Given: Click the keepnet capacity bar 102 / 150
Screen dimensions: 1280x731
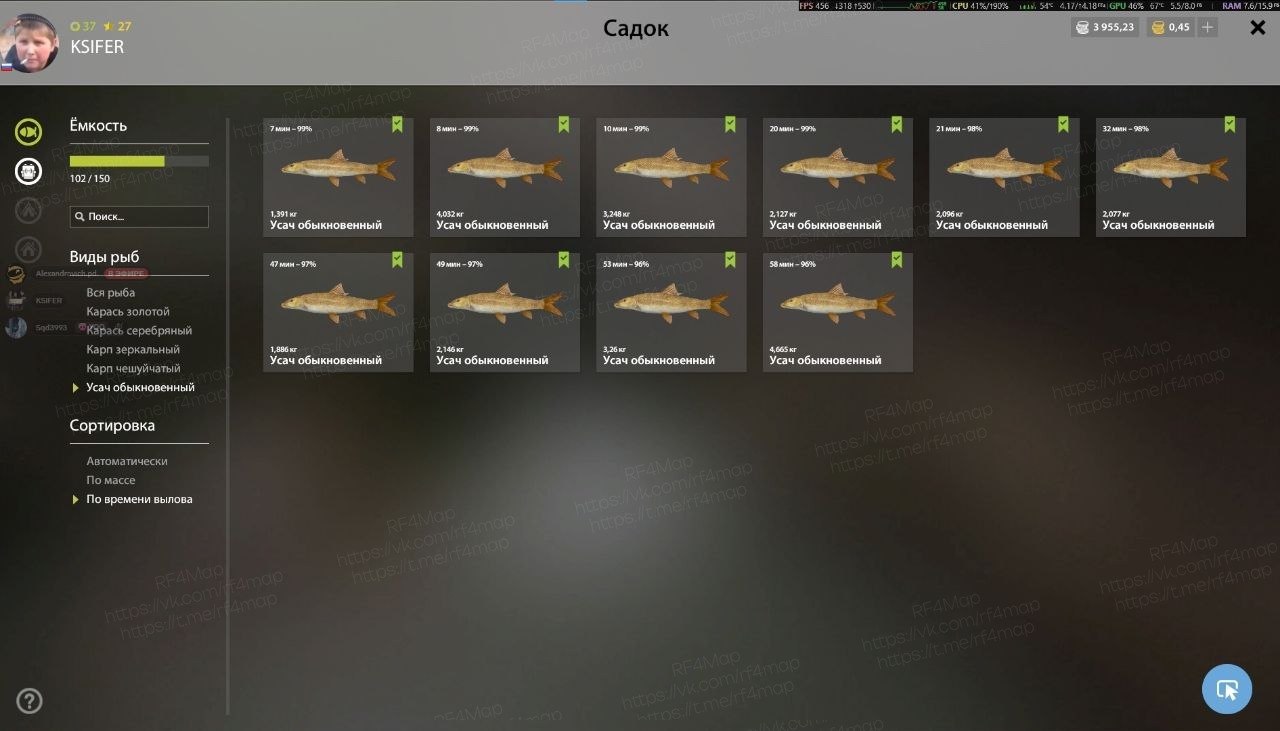Looking at the screenshot, I should [x=139, y=161].
